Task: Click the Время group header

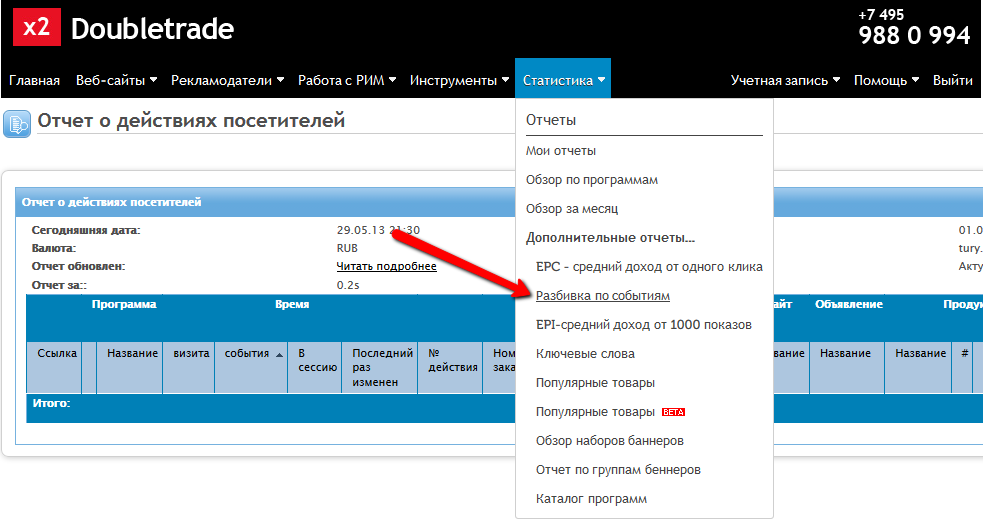Action: point(292,305)
